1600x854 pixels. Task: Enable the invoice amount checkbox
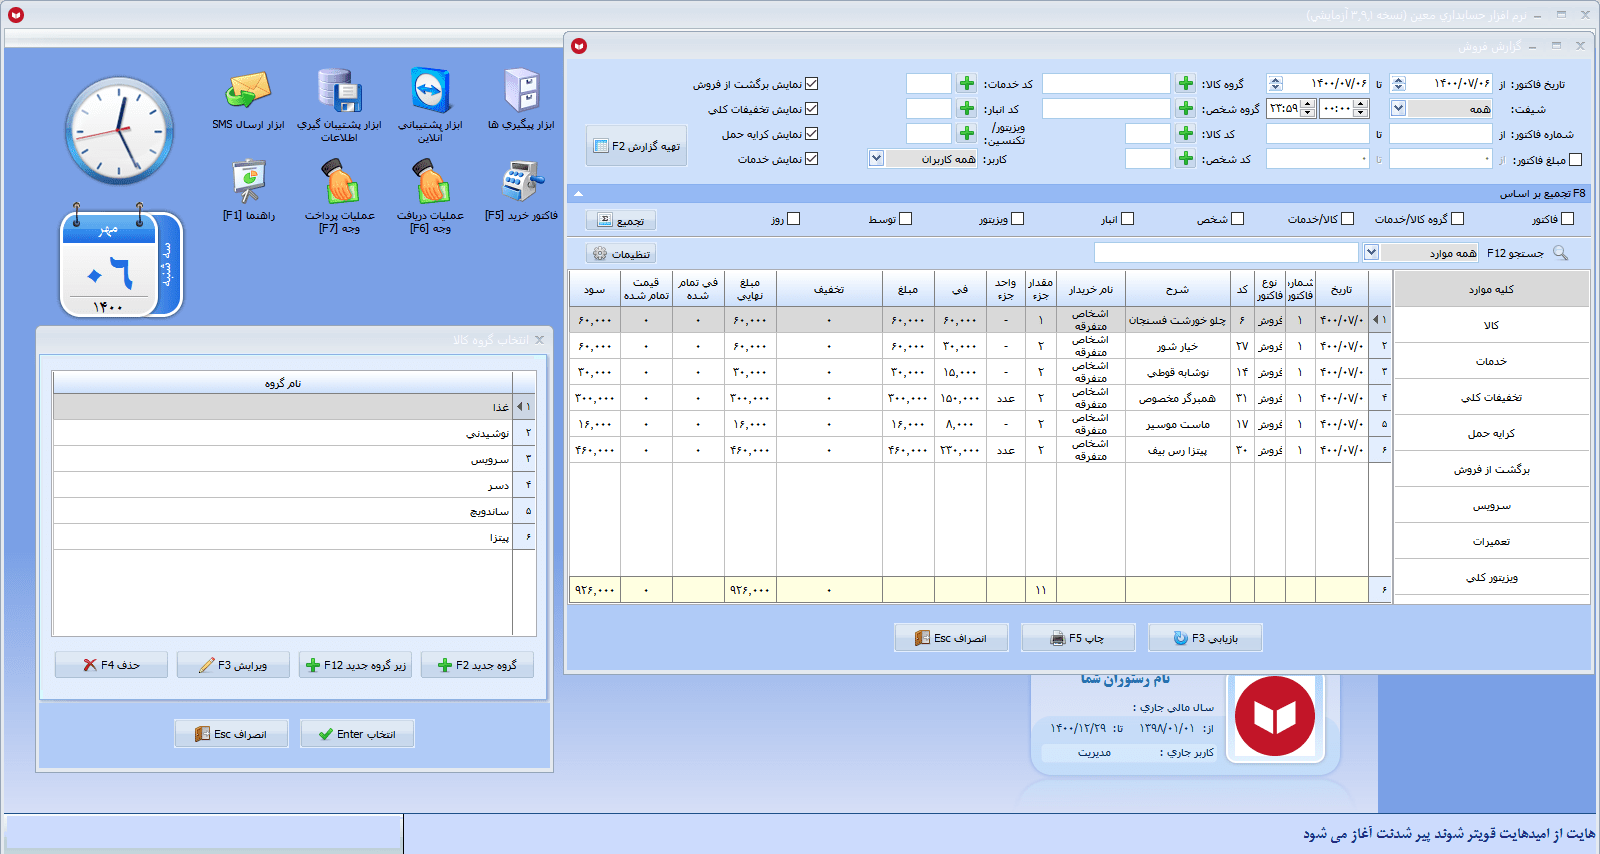[1576, 159]
